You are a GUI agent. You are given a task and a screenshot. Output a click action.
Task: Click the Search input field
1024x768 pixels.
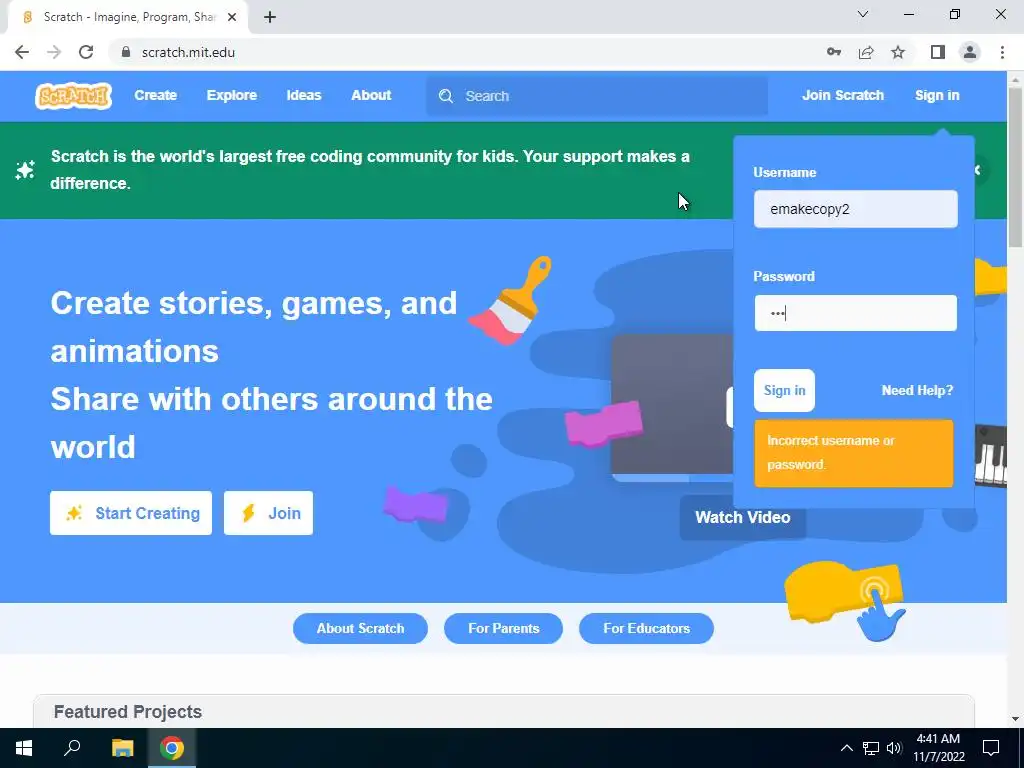click(597, 96)
